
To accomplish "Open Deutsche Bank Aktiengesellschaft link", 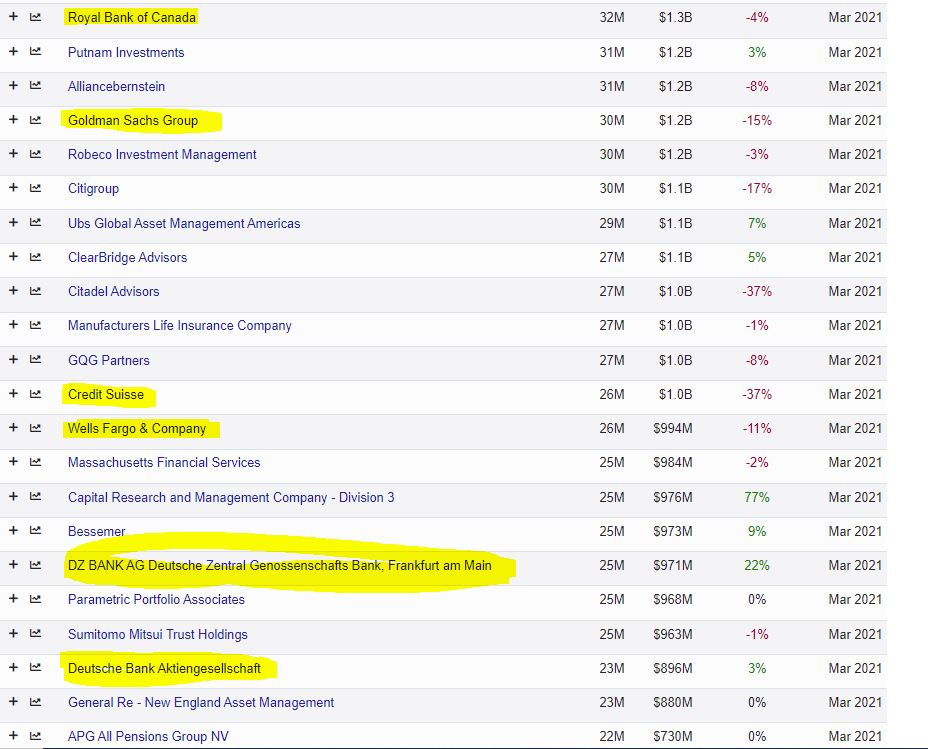I will click(164, 669).
